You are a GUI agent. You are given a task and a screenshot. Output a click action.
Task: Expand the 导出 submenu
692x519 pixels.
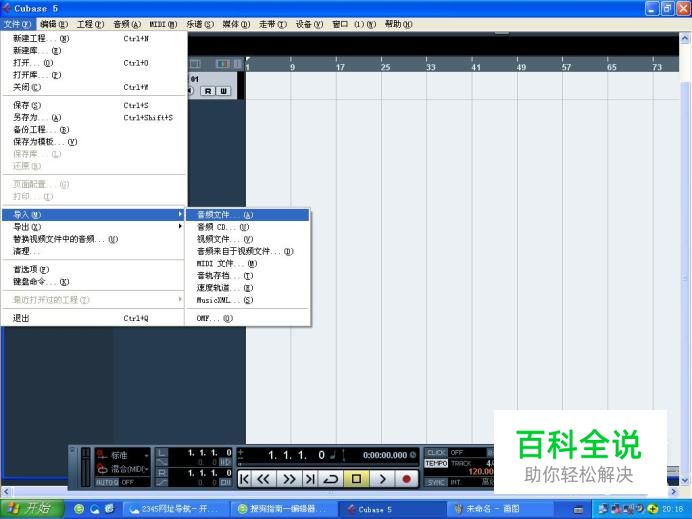[x=93, y=227]
